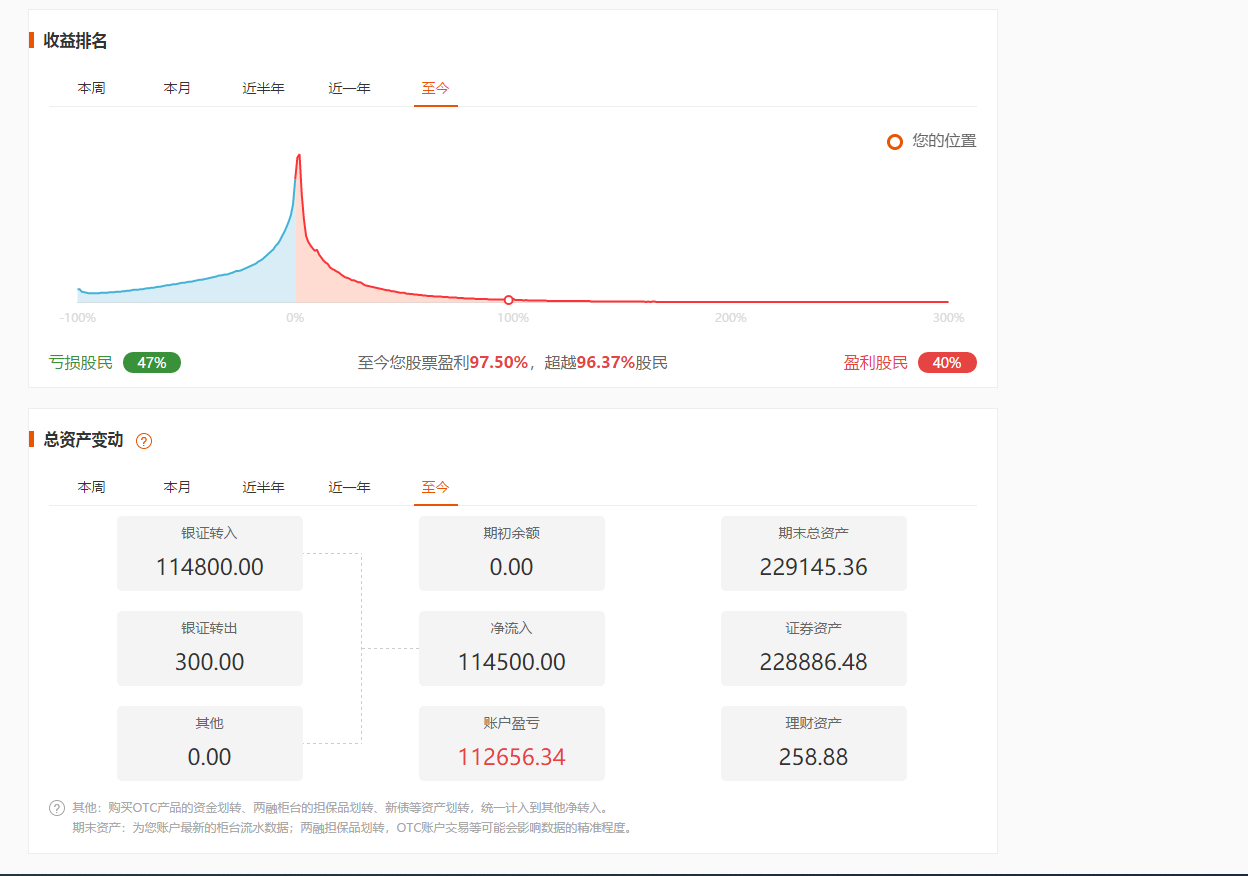Click the 理财资产 value 258.88
Viewport: 1248px width, 876px height.
click(814, 757)
